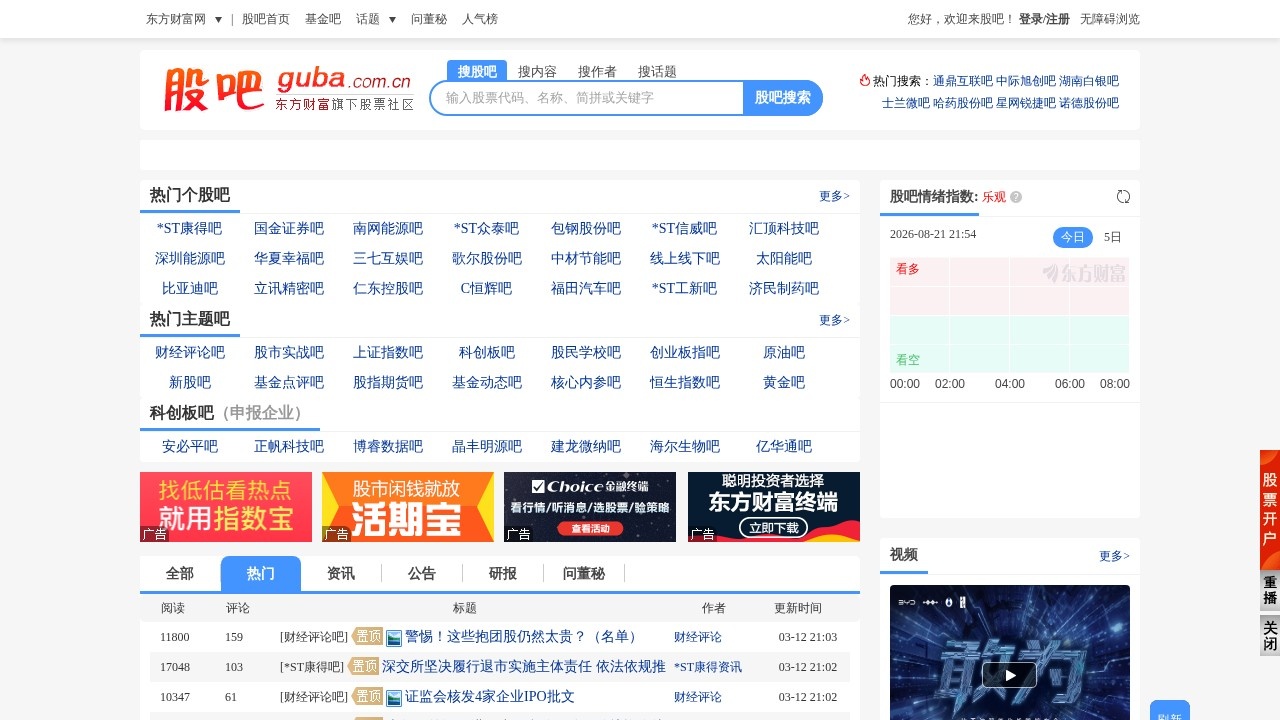This screenshot has height=720, width=1280.
Task: Expand the 东方财富网 dropdown arrow
Action: (x=218, y=19)
